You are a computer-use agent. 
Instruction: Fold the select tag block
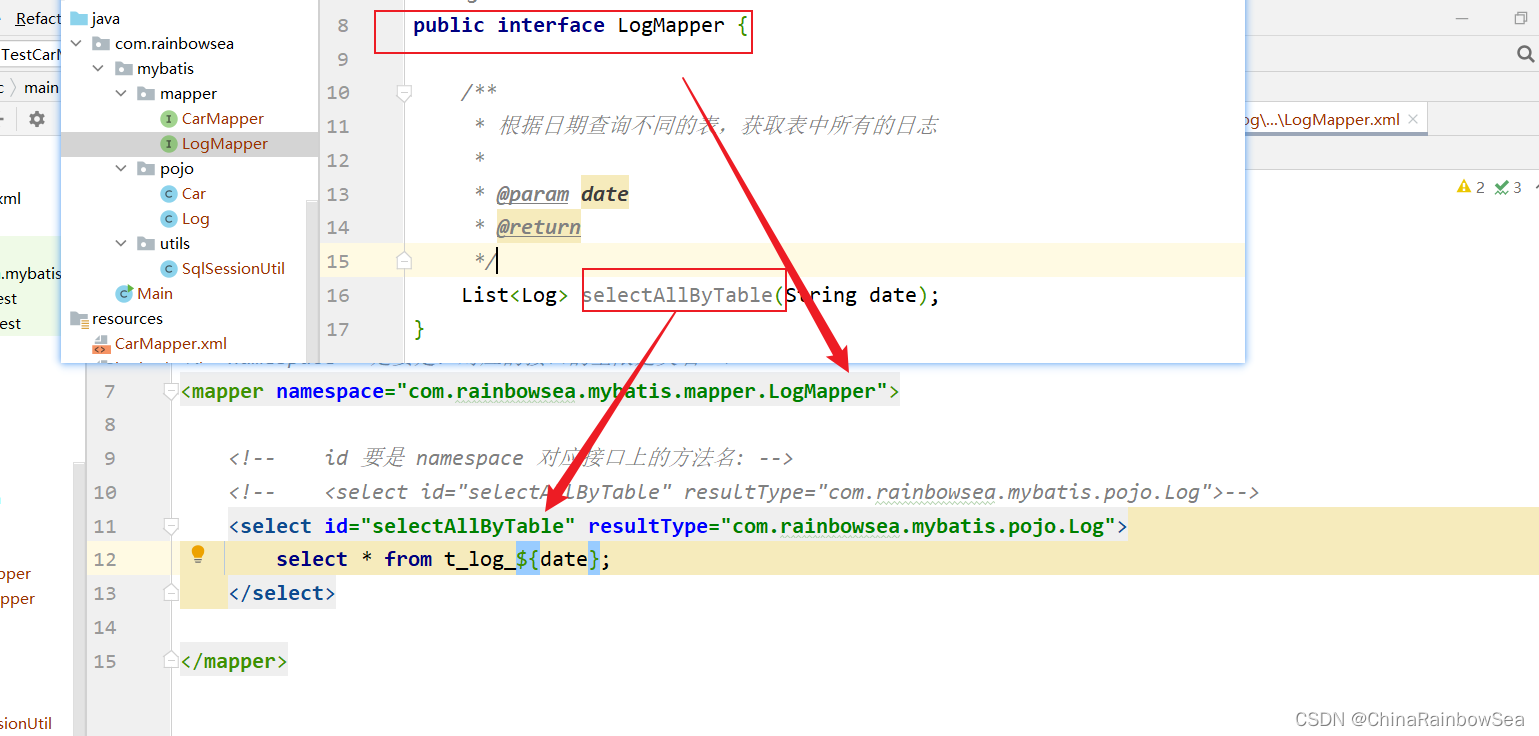(171, 526)
